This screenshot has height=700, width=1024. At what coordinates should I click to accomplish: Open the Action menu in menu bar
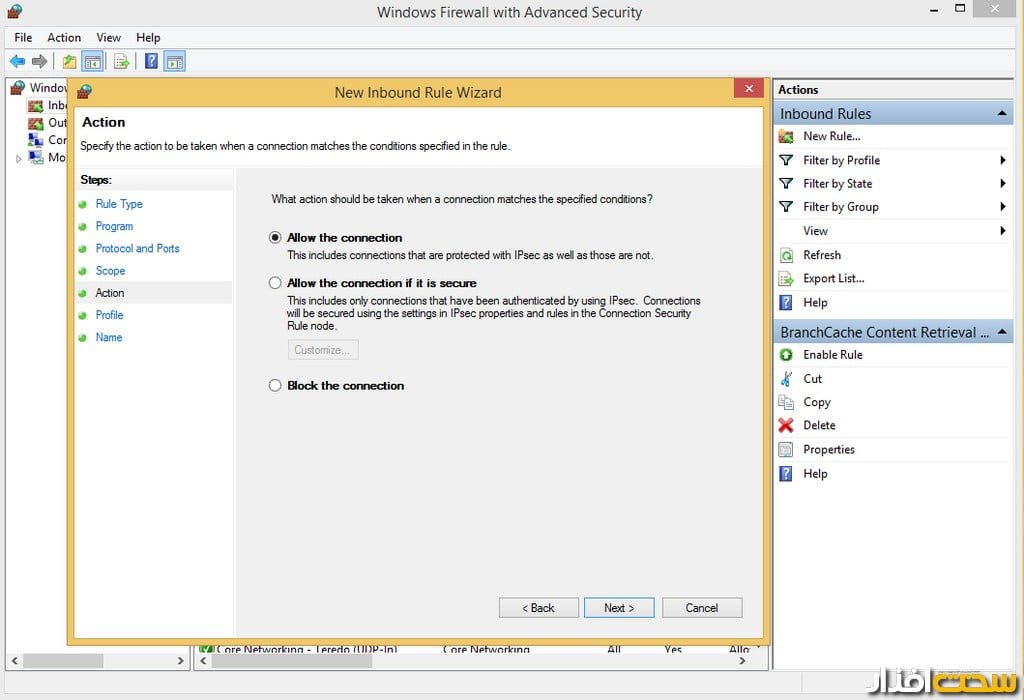coord(64,38)
